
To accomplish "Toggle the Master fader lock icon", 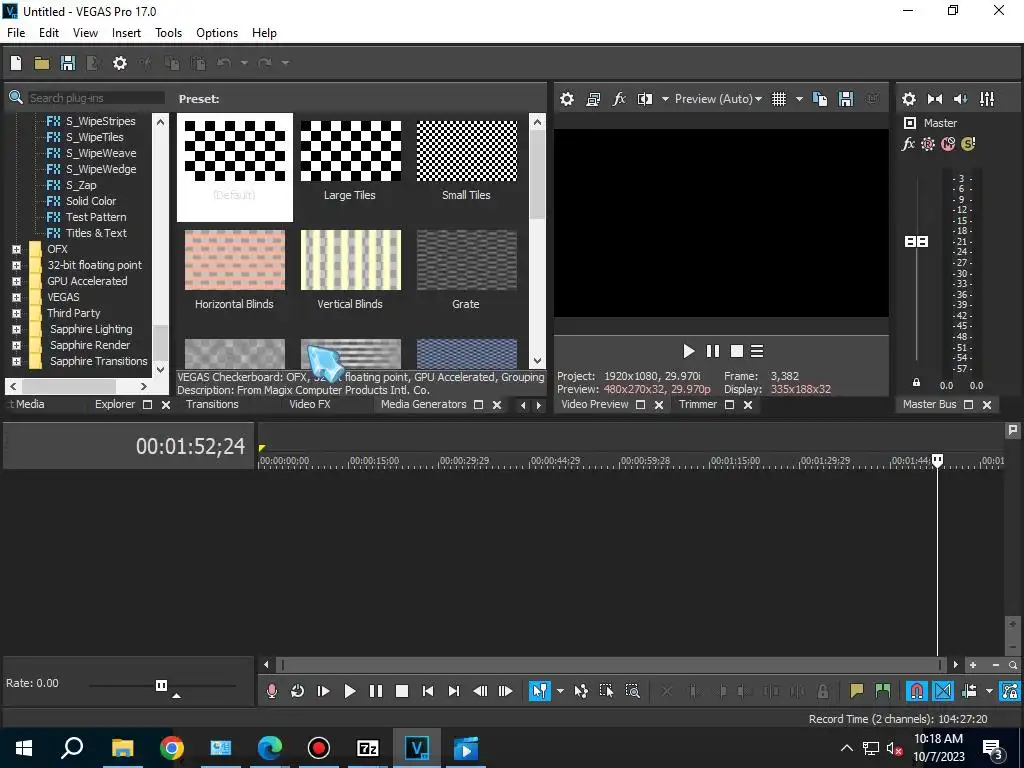I will pos(916,383).
